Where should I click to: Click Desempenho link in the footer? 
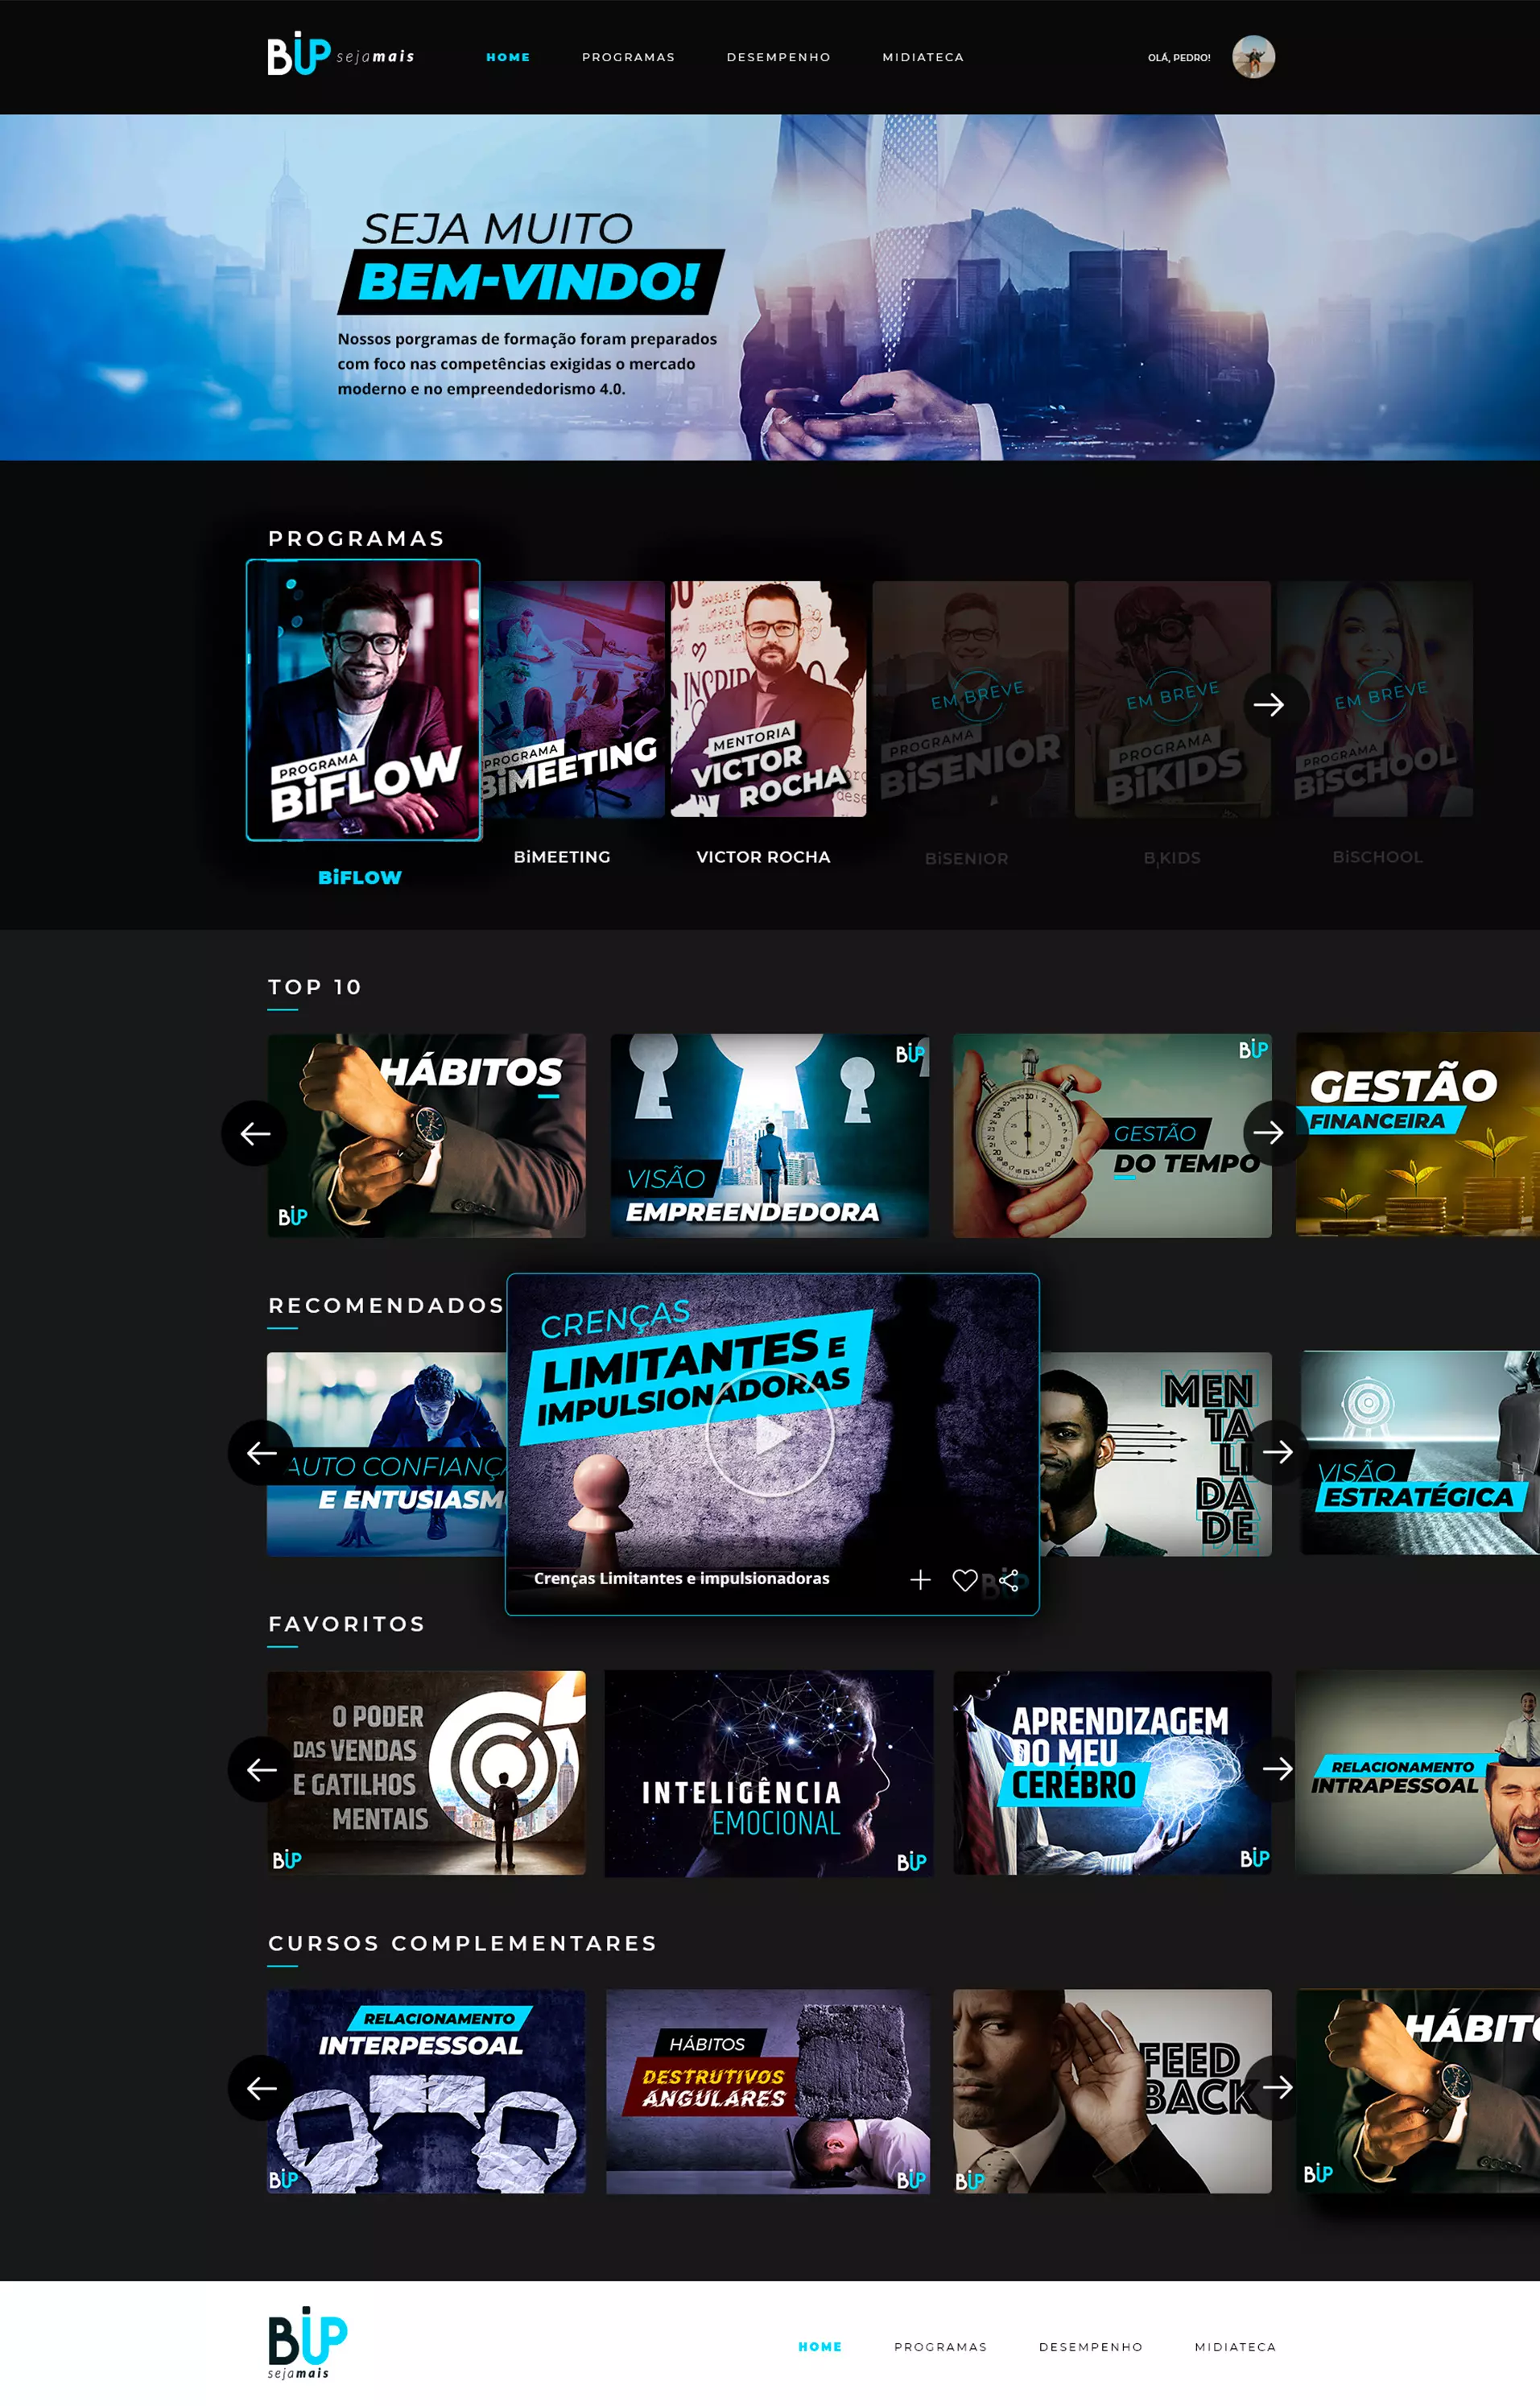click(1090, 2346)
